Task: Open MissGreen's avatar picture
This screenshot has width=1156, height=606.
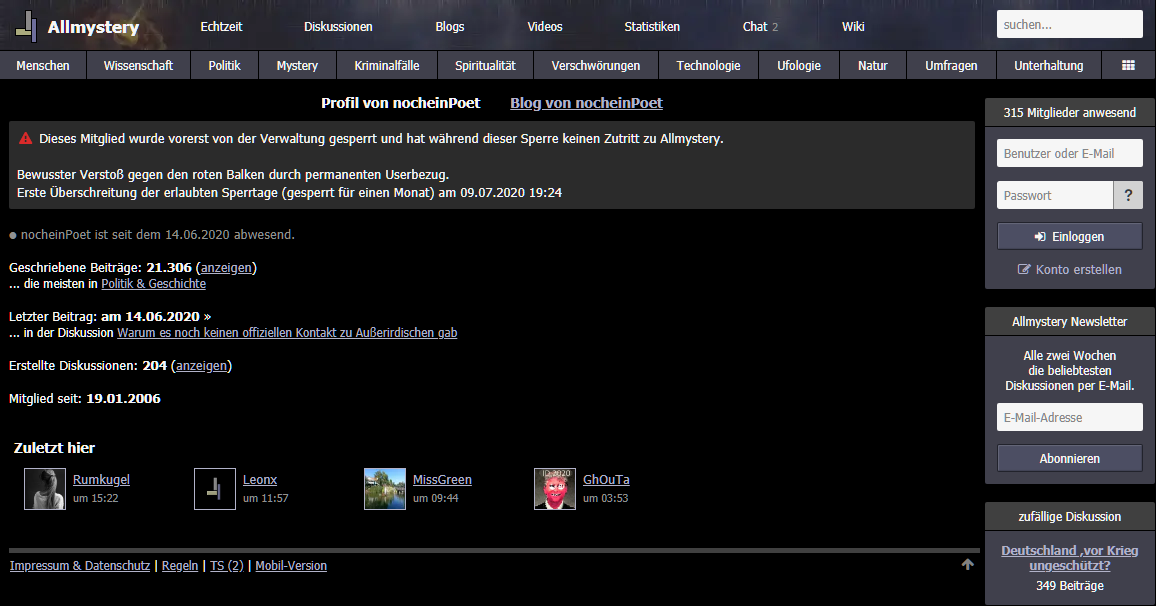Action: [x=385, y=489]
